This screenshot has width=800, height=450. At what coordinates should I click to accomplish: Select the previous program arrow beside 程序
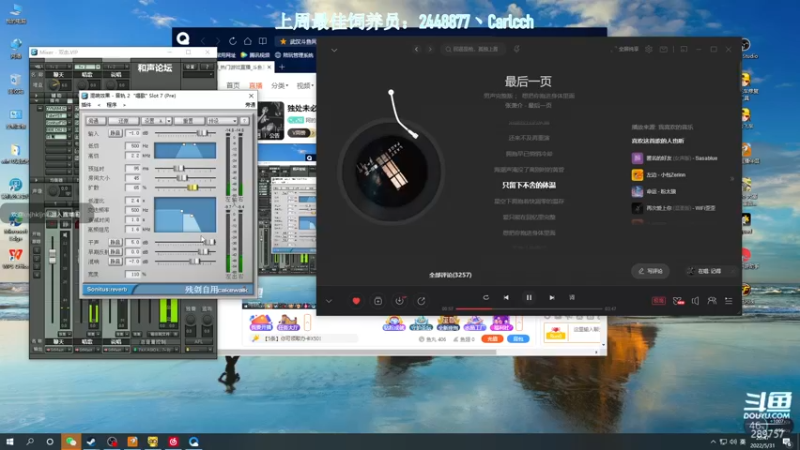[x=99, y=105]
